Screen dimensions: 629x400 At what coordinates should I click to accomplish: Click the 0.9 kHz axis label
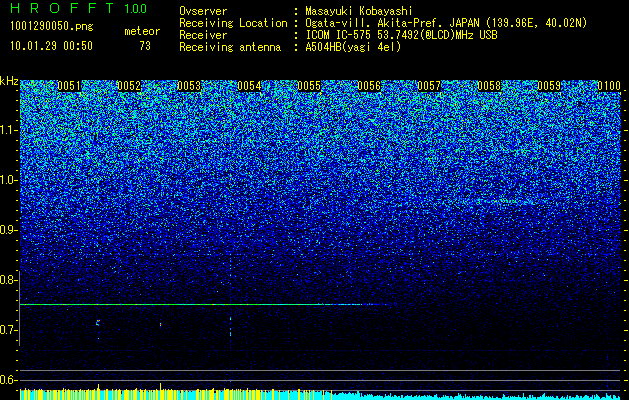[x=9, y=230]
